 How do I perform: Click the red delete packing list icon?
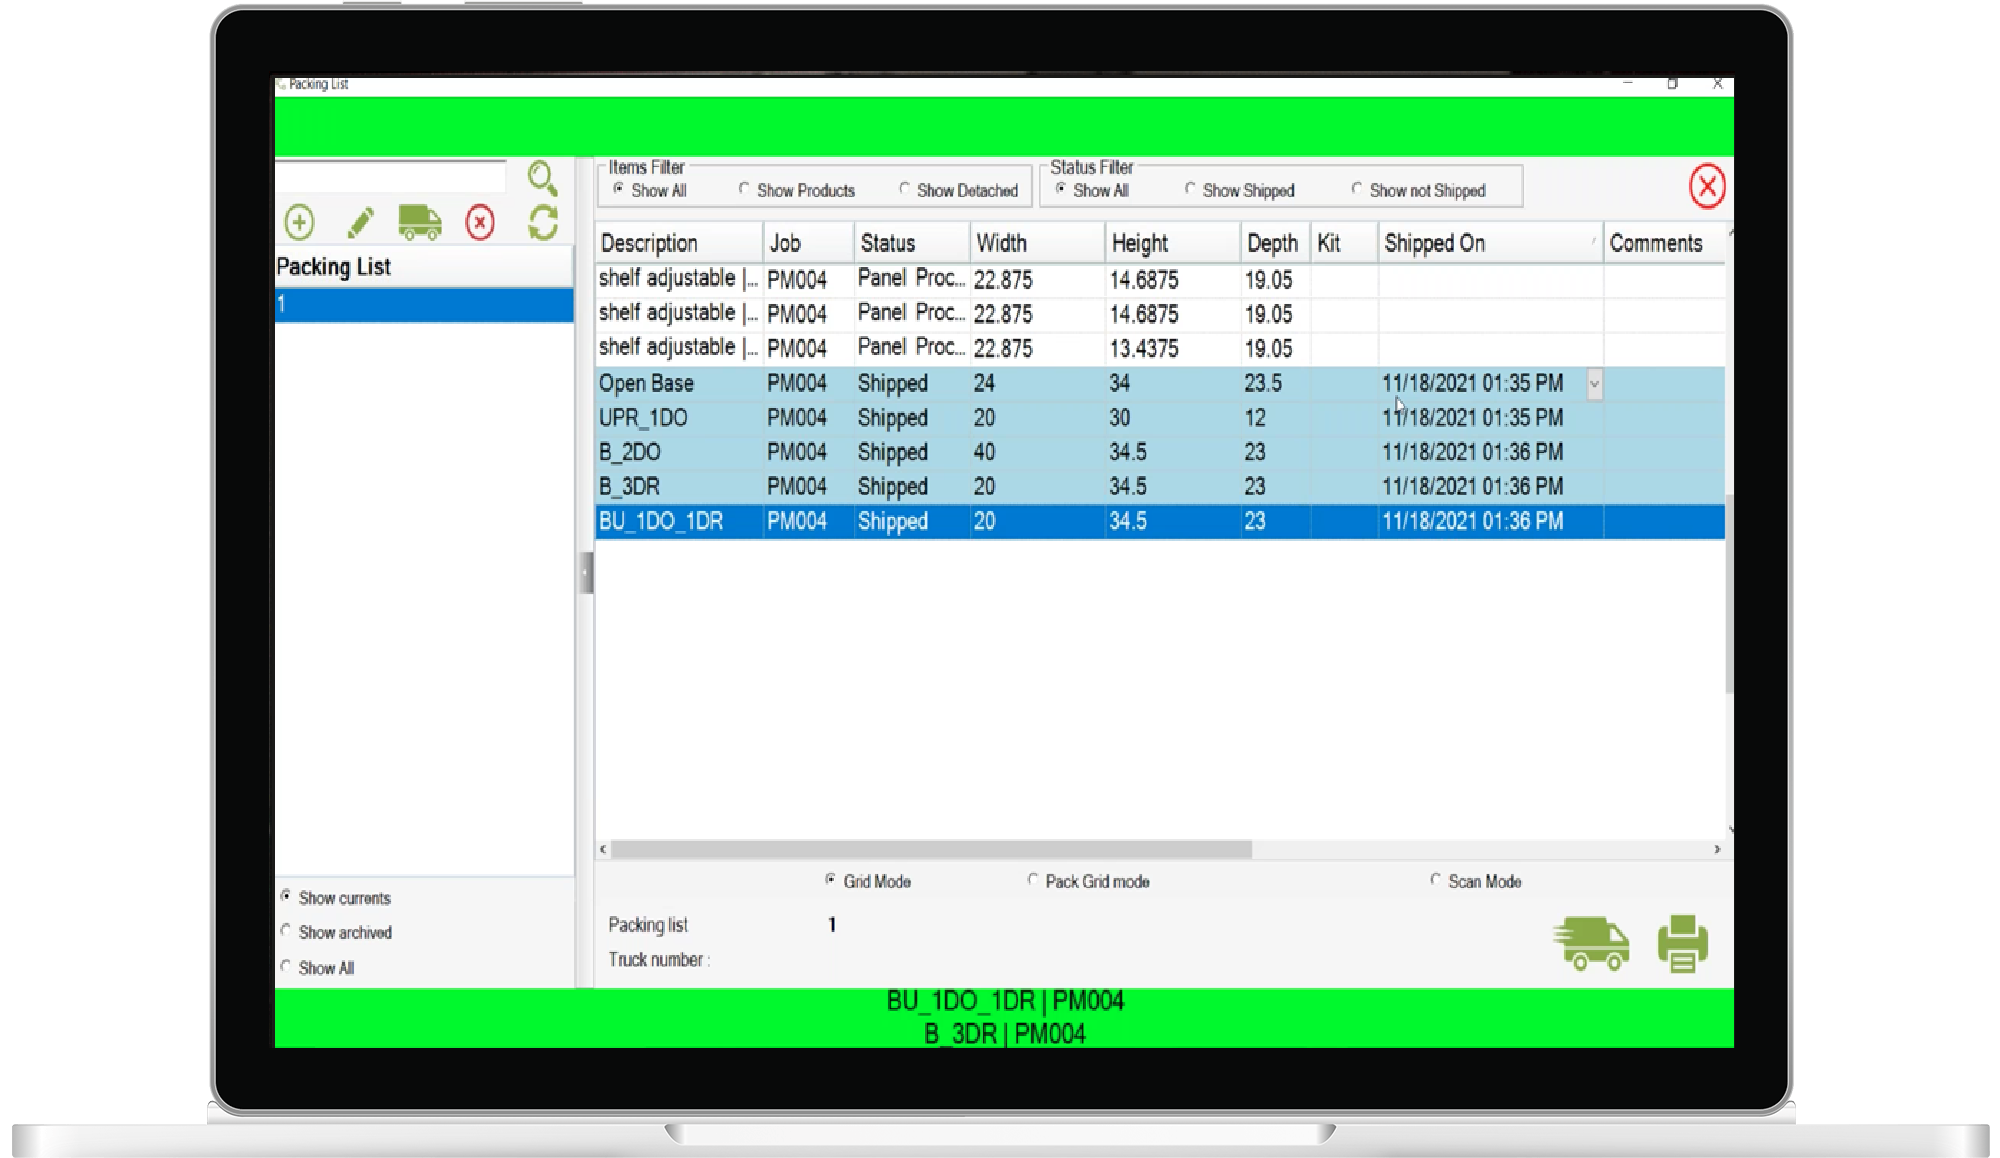pyautogui.click(x=480, y=222)
